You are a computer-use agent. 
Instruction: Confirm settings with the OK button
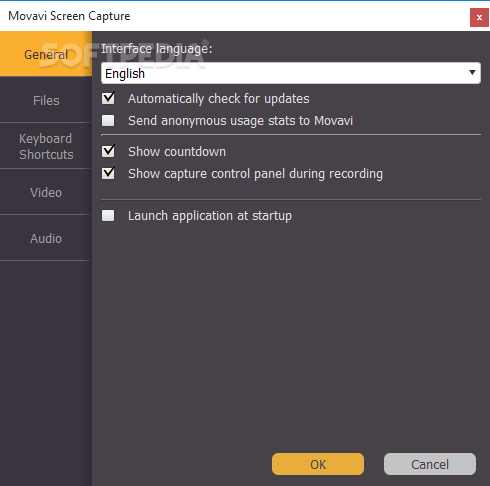point(318,464)
